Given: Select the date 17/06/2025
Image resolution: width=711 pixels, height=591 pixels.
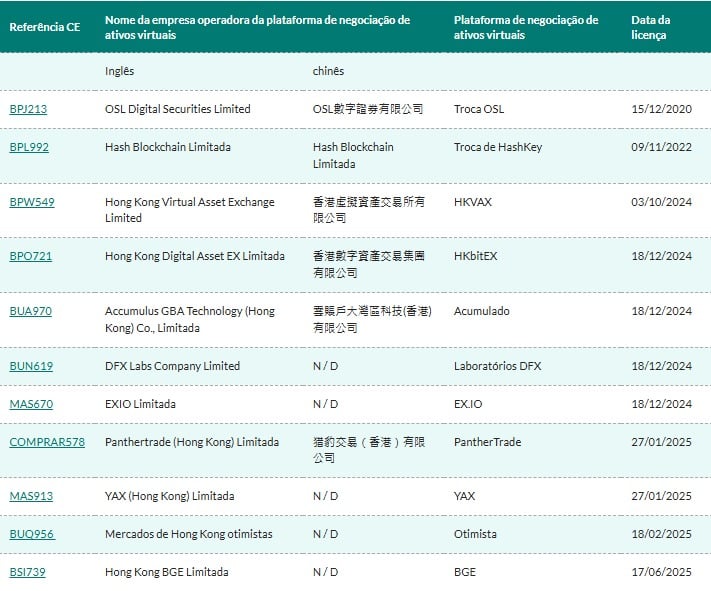Looking at the screenshot, I should (x=662, y=572).
